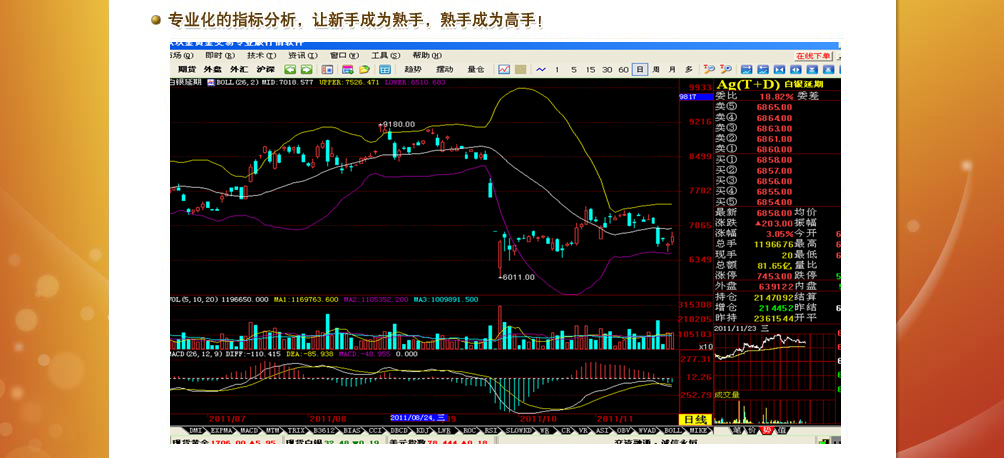Viewport: 1004px width, 458px height.
Task: Click the first blue window-layout icon, at 1165
Action: pos(747,69)
